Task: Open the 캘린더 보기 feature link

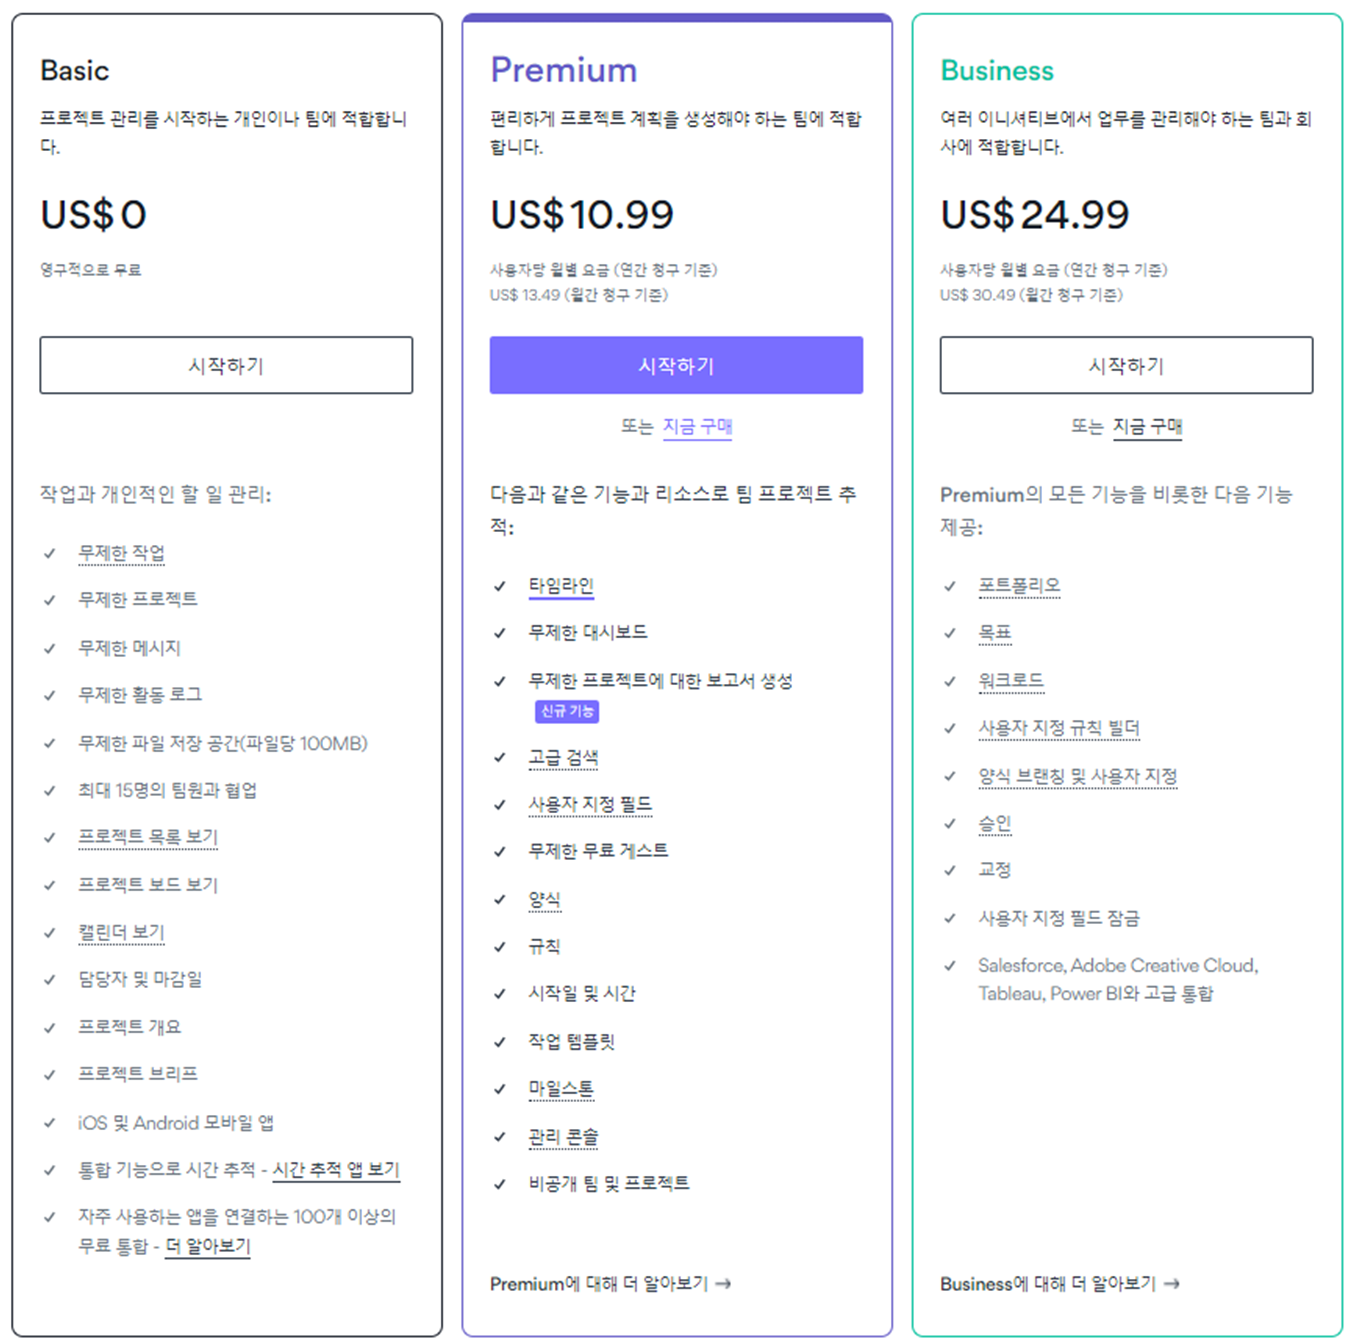Action: pos(121,932)
